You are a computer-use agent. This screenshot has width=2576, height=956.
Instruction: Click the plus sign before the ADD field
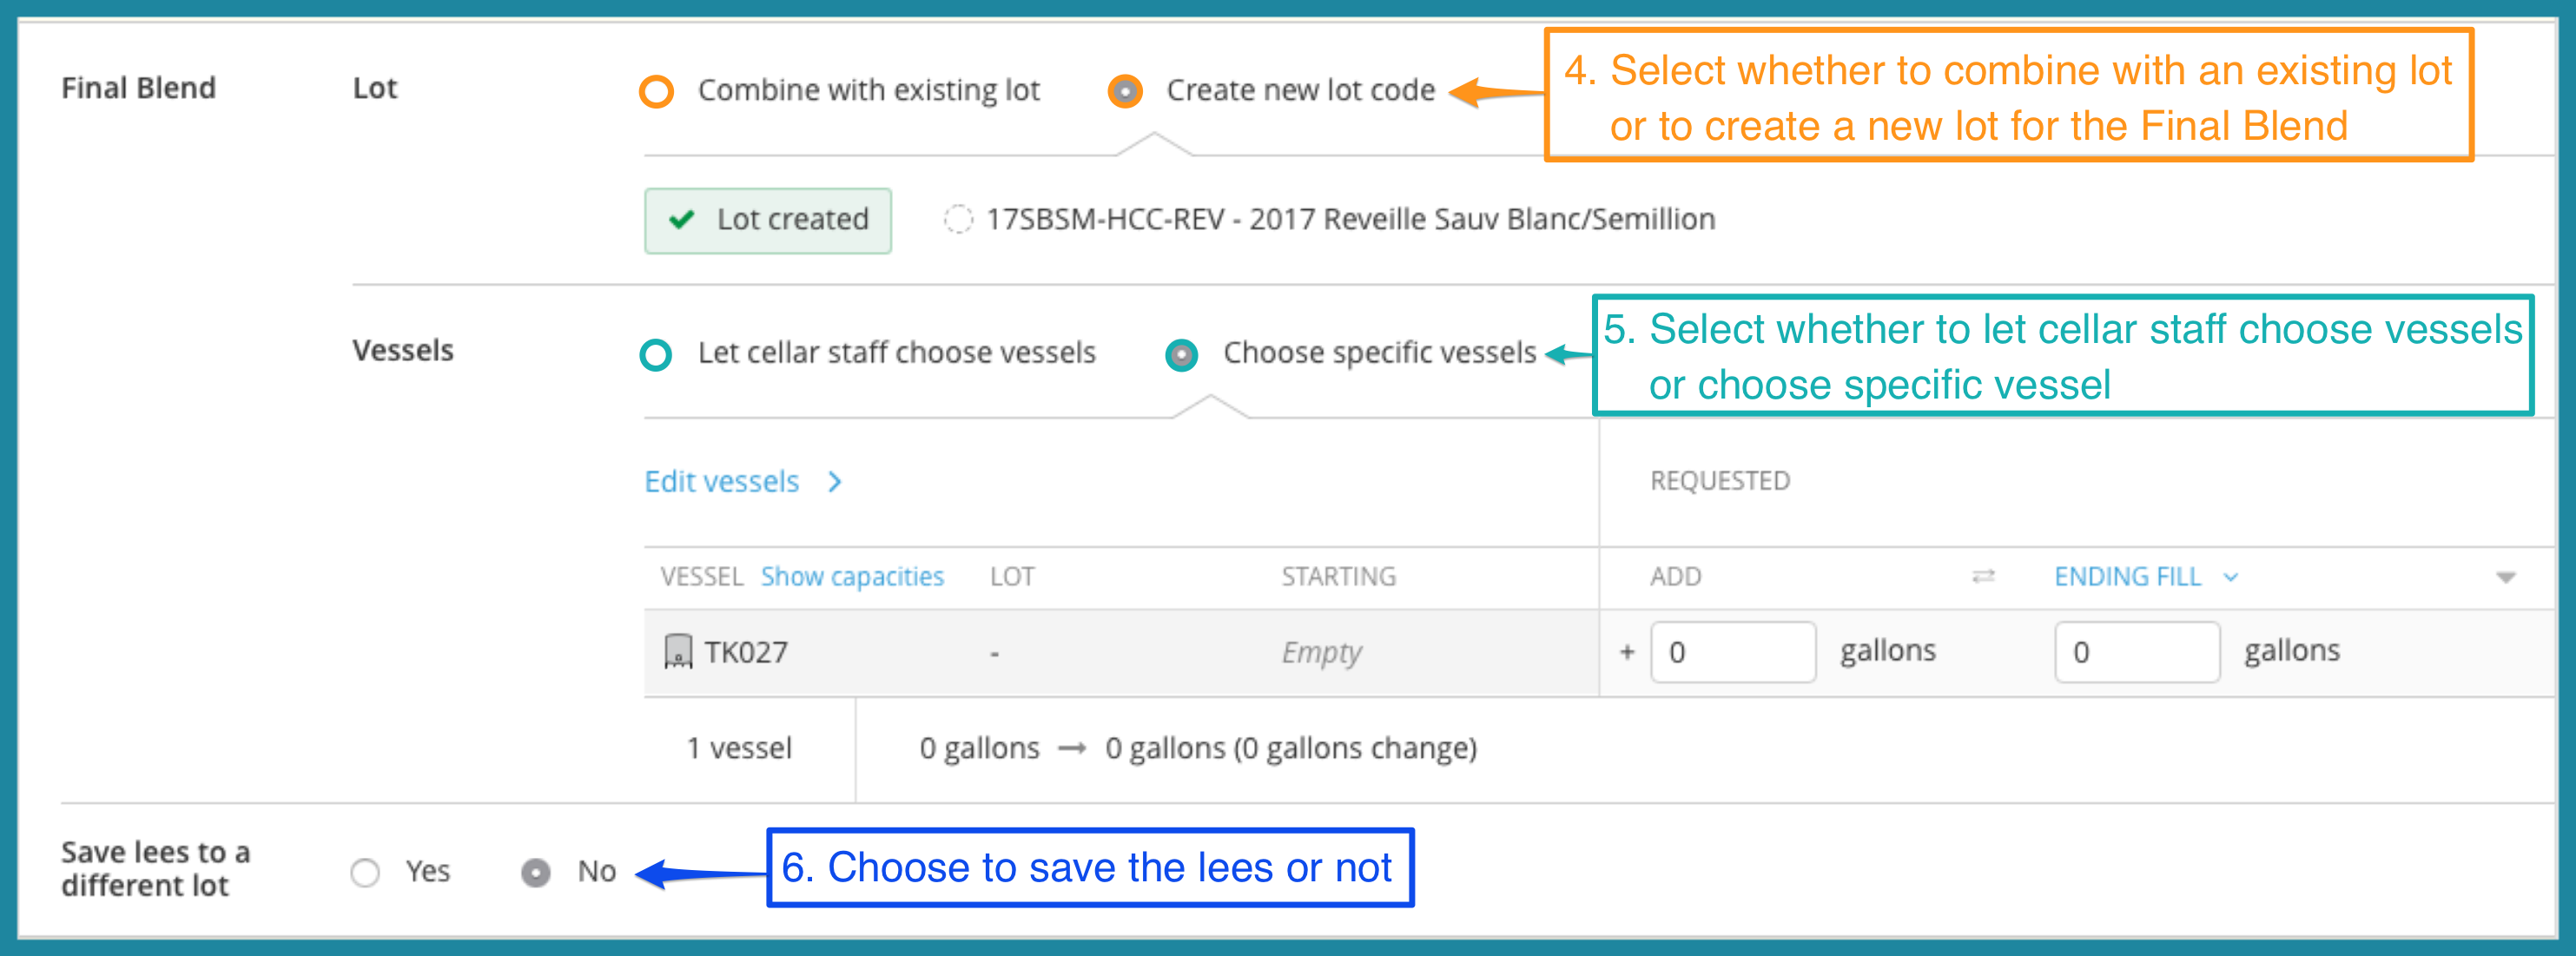[1627, 652]
